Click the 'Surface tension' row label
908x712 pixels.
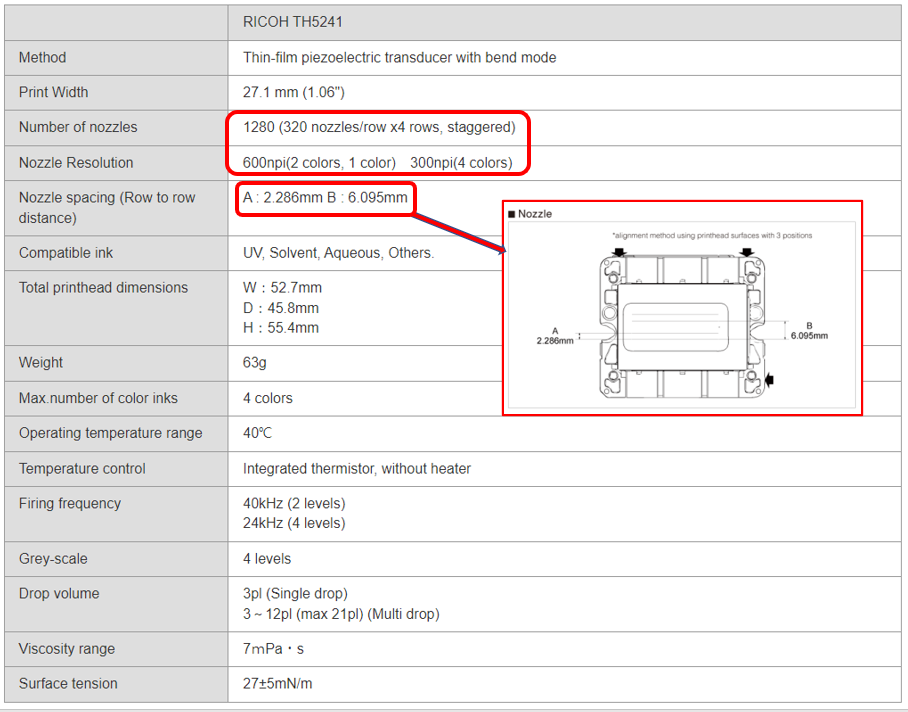click(68, 684)
